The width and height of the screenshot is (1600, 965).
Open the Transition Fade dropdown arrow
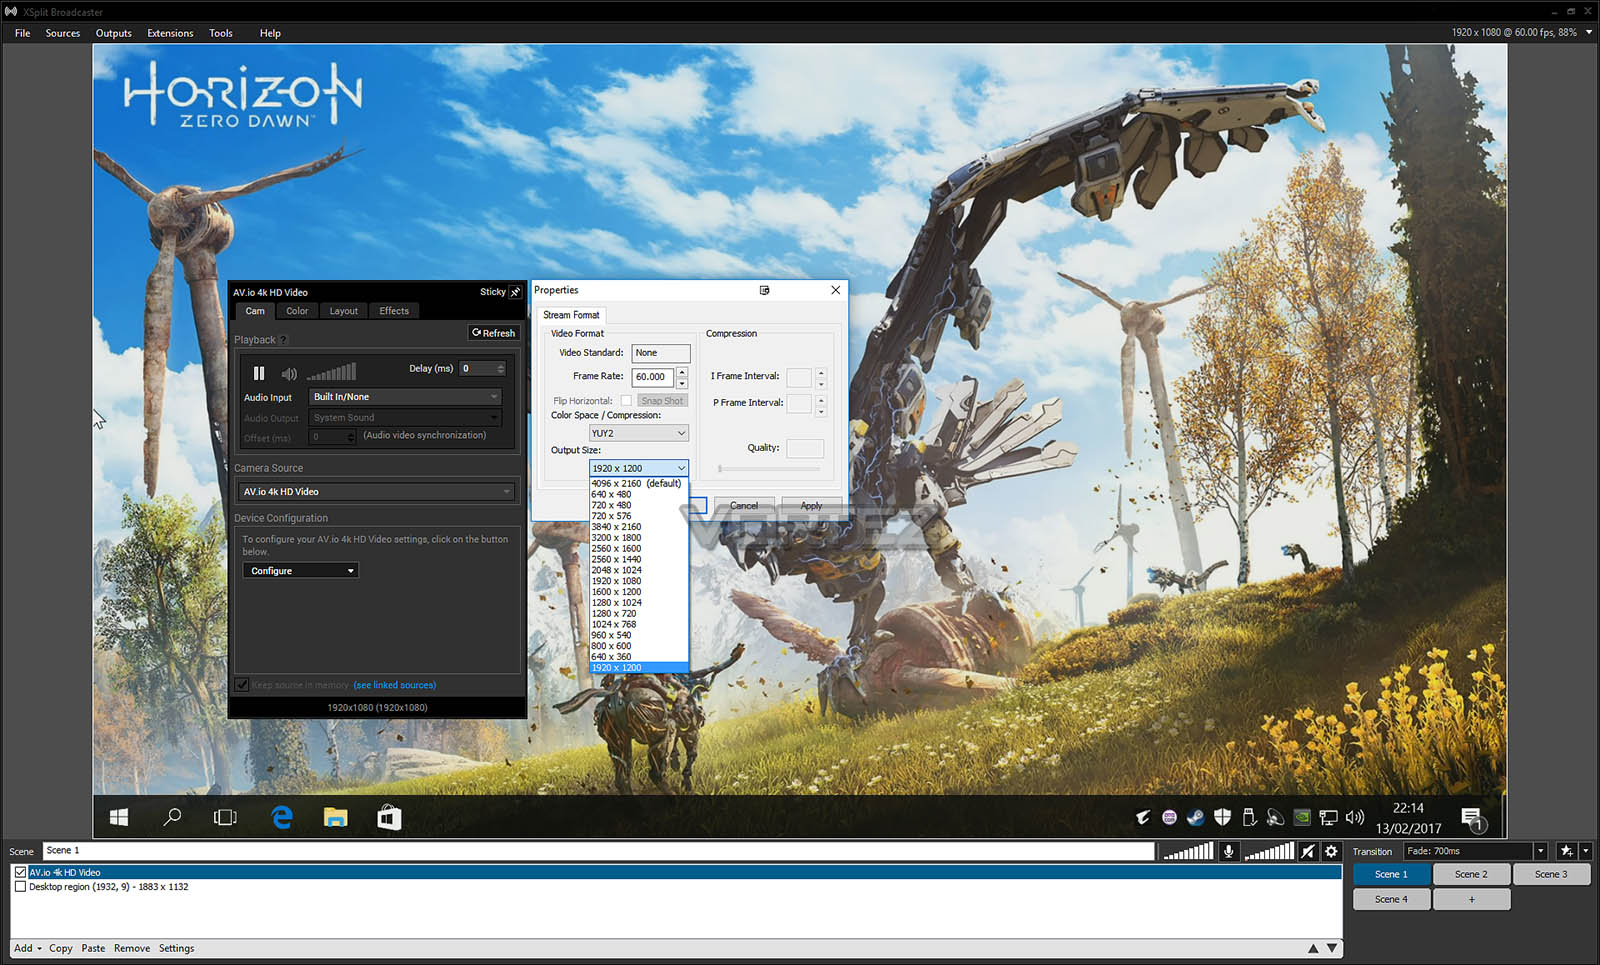point(1540,851)
